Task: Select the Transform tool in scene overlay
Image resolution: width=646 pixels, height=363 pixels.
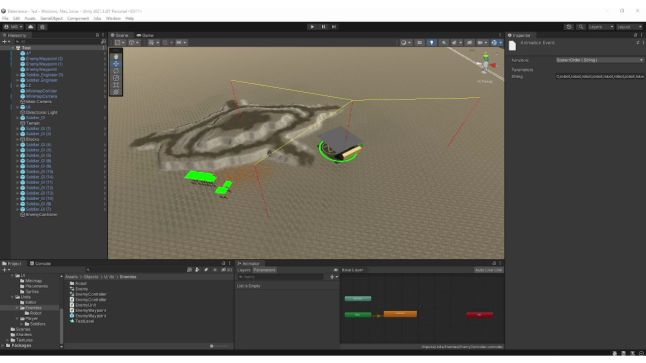Action: tap(116, 92)
